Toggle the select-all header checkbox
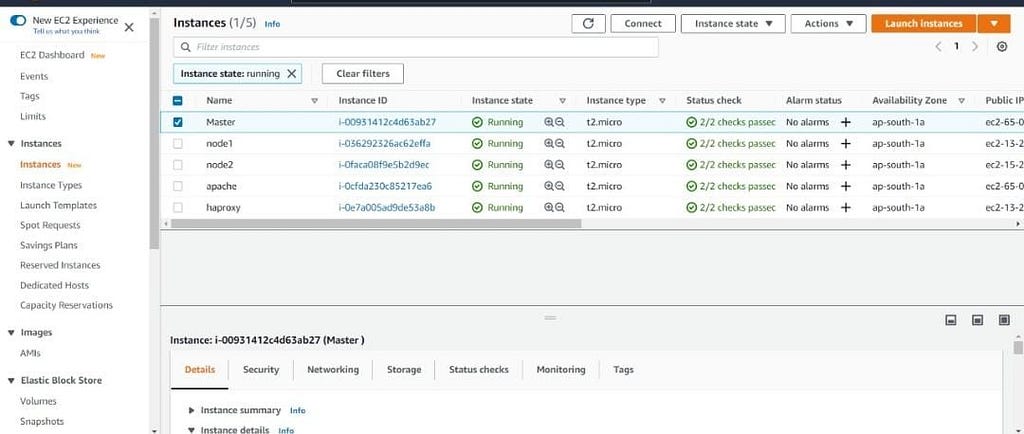This screenshot has height=434, width=1024. (178, 101)
